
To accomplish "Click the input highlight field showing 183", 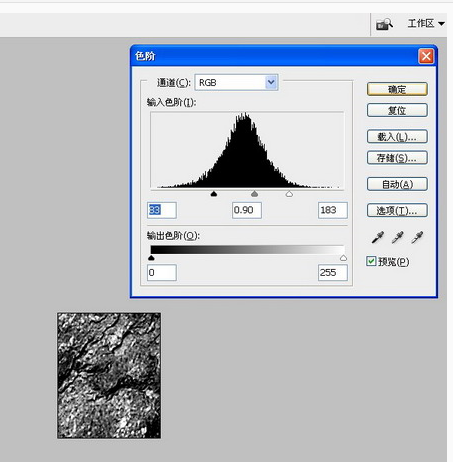I will pyautogui.click(x=333, y=210).
